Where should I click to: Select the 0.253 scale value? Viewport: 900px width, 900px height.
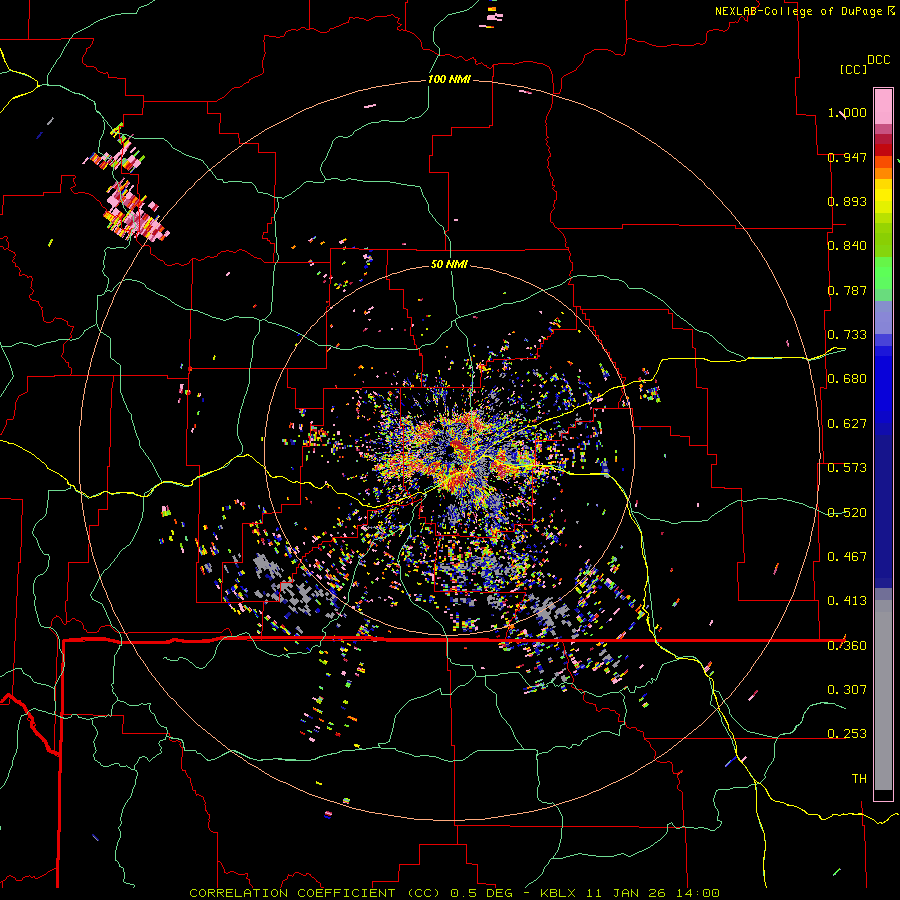point(847,734)
